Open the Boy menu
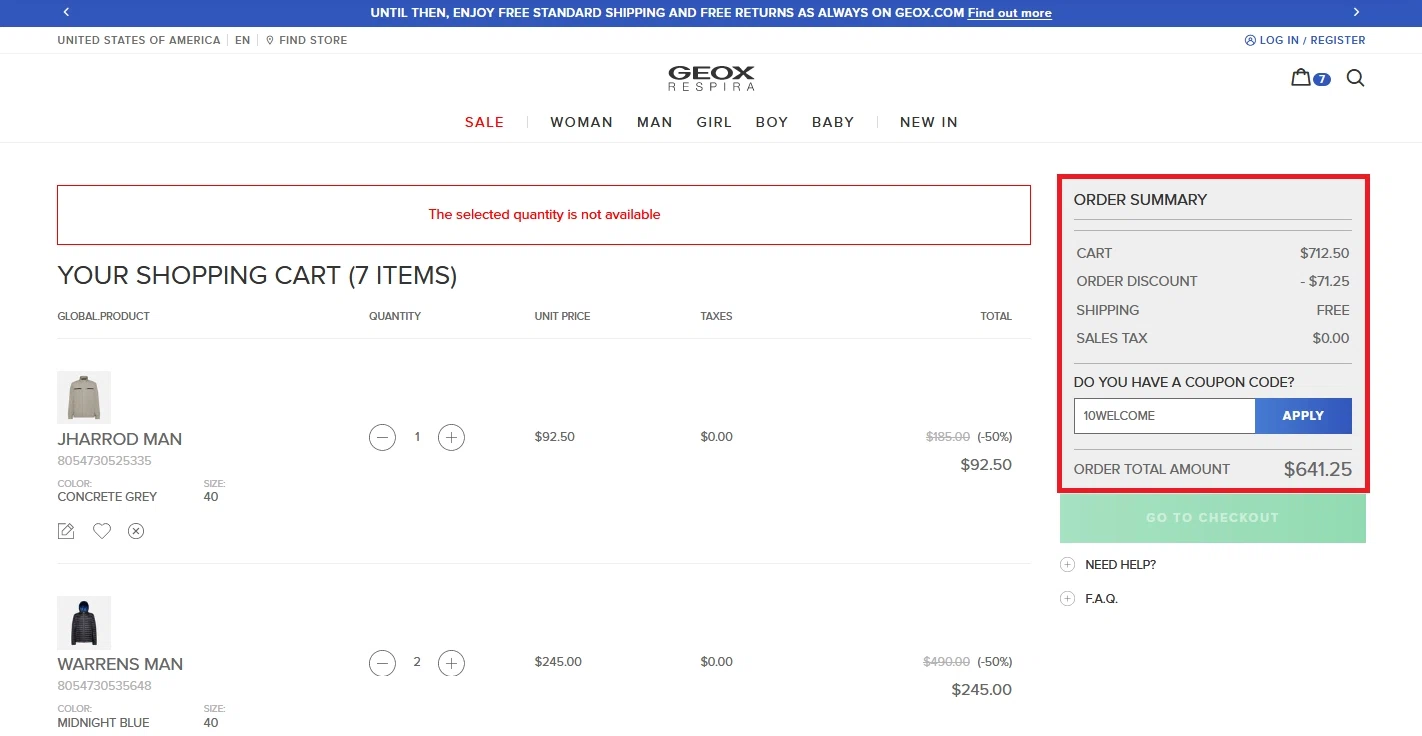 tap(772, 122)
